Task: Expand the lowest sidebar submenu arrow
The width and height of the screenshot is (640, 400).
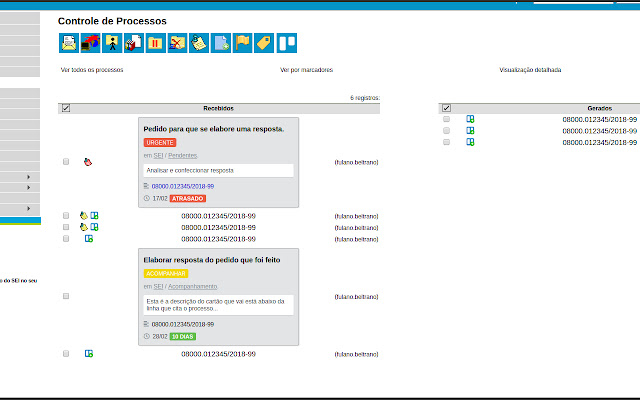Action: coord(28,209)
